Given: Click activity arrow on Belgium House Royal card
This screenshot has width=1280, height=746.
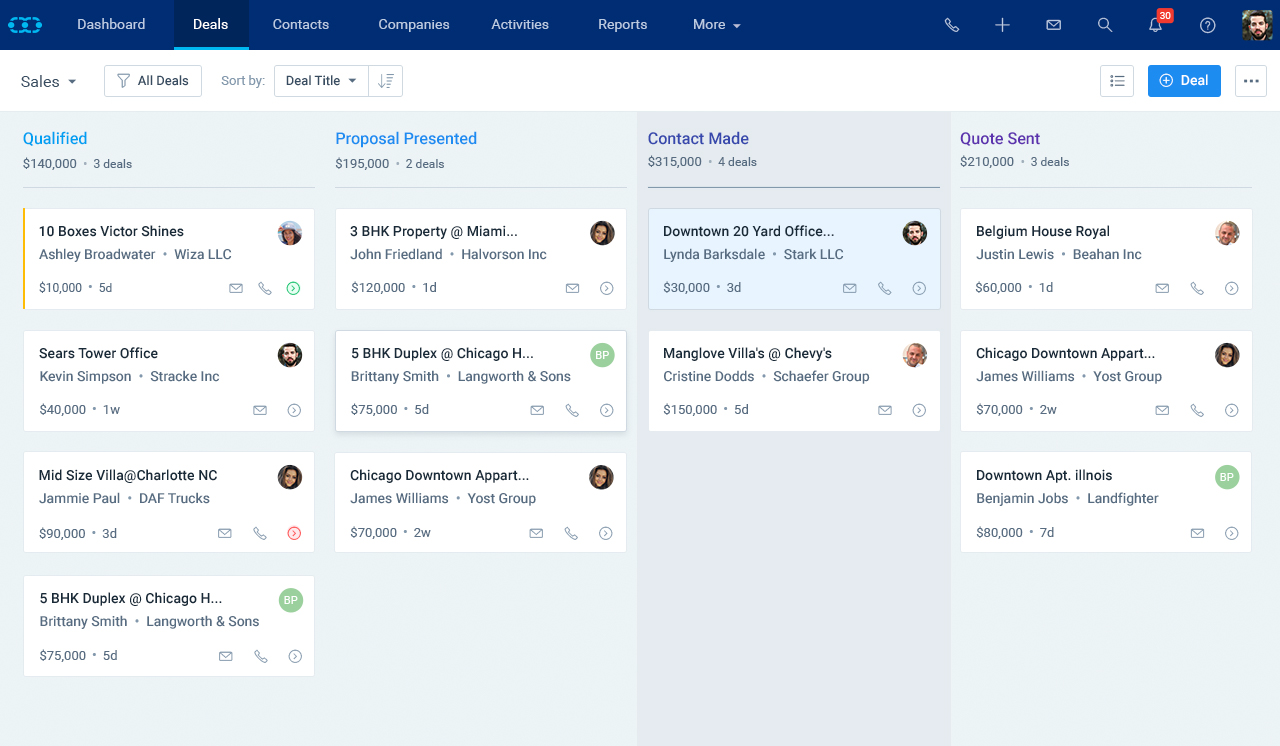Looking at the screenshot, I should click(1231, 288).
